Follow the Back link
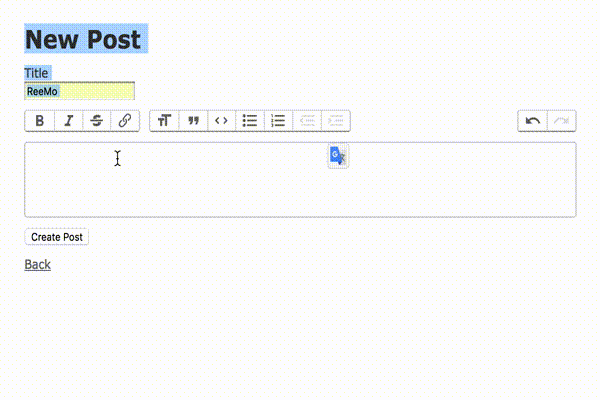The height and width of the screenshot is (400, 600). click(37, 264)
